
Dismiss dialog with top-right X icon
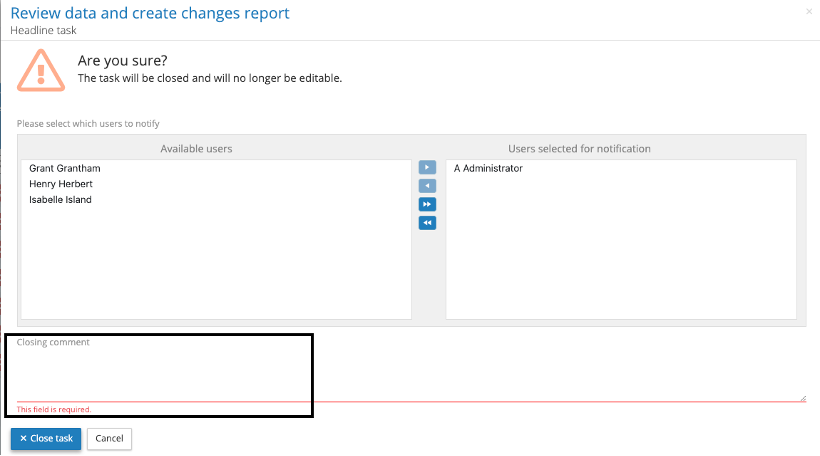[x=809, y=11]
